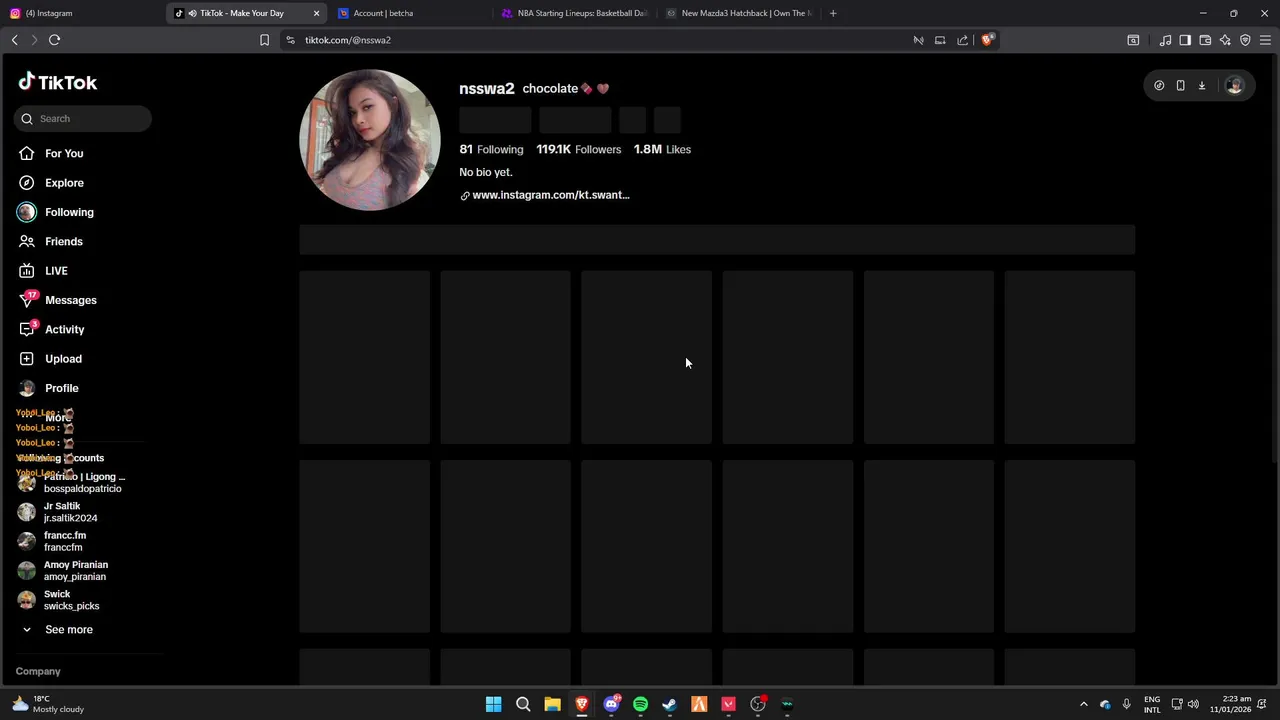Switch to Account | betcha tab
Screen dimensions: 1280x720
(410, 13)
